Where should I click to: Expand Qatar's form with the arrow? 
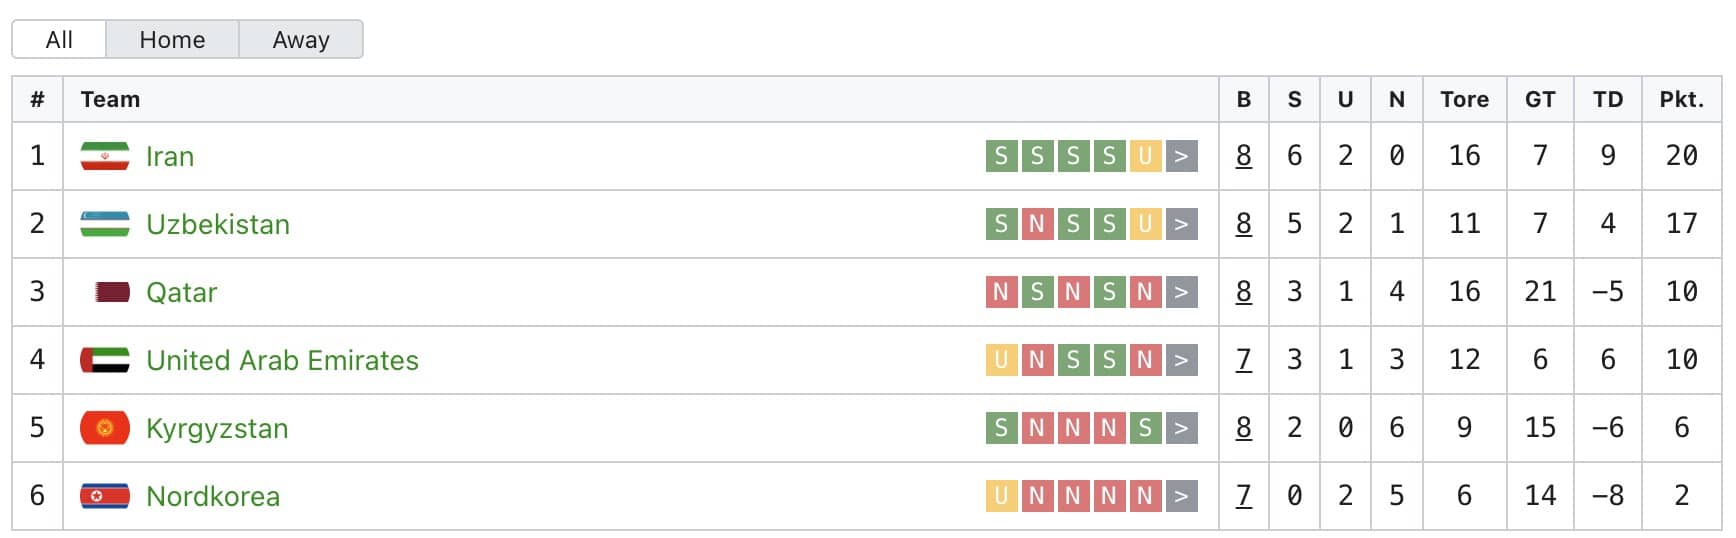tap(1181, 292)
